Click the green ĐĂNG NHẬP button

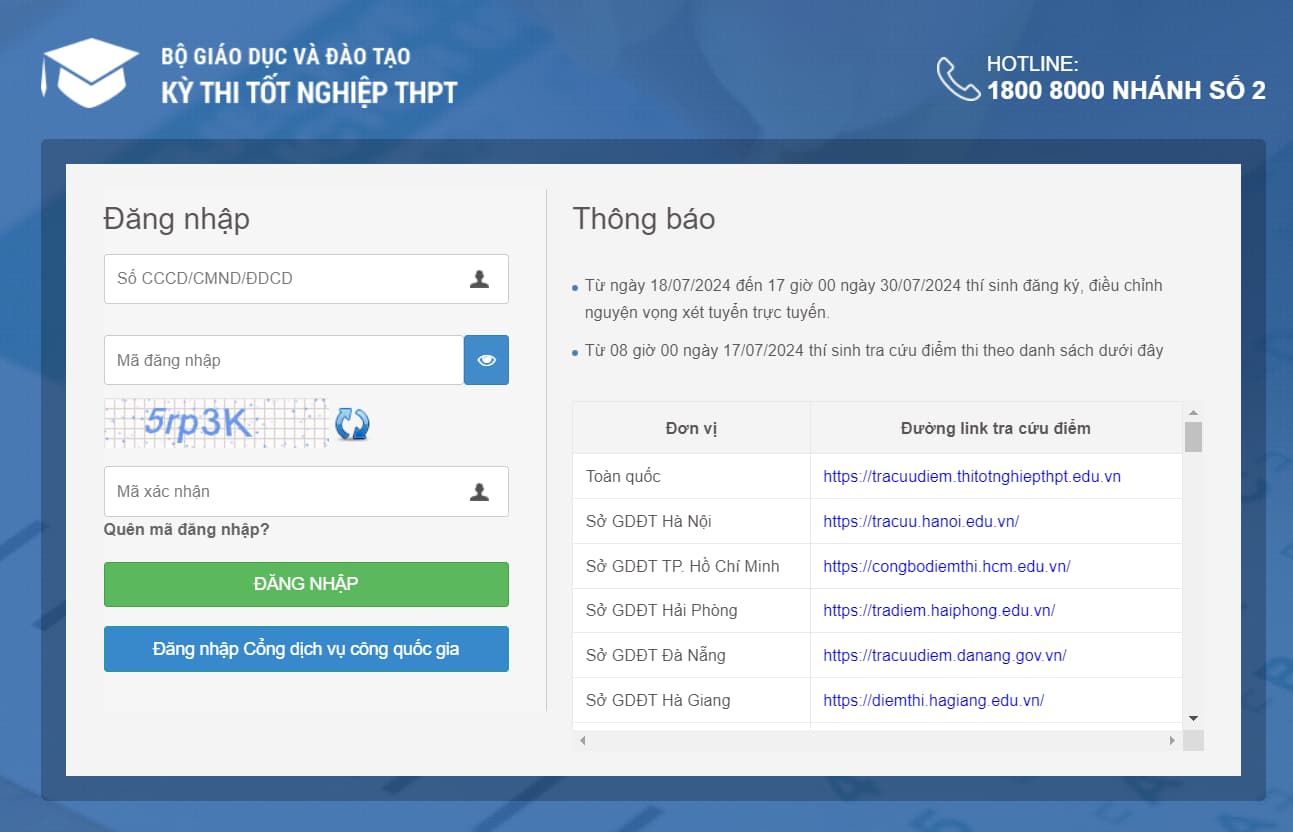point(306,584)
